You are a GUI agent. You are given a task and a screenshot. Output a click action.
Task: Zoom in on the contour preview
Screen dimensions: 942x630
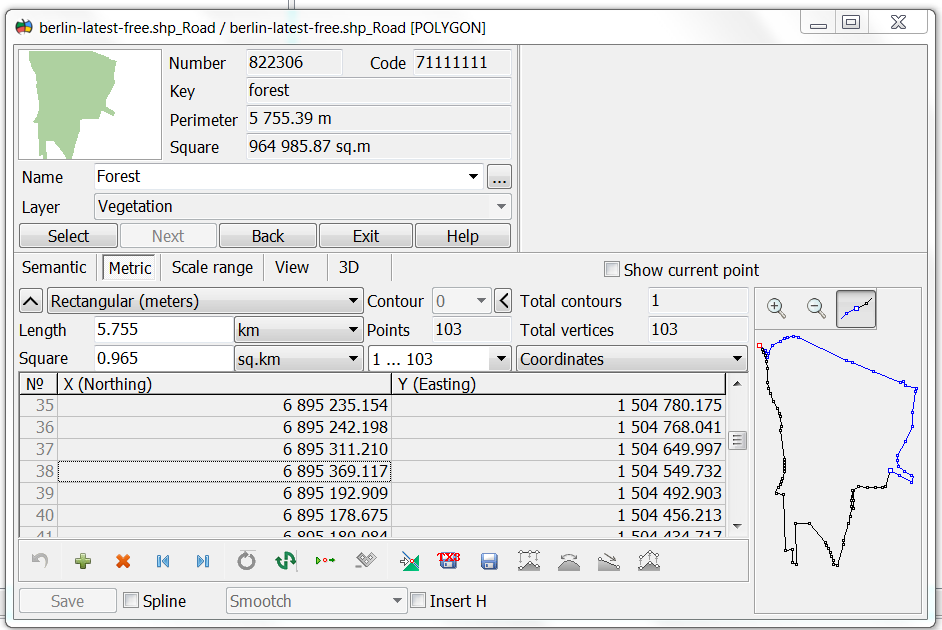tap(776, 308)
